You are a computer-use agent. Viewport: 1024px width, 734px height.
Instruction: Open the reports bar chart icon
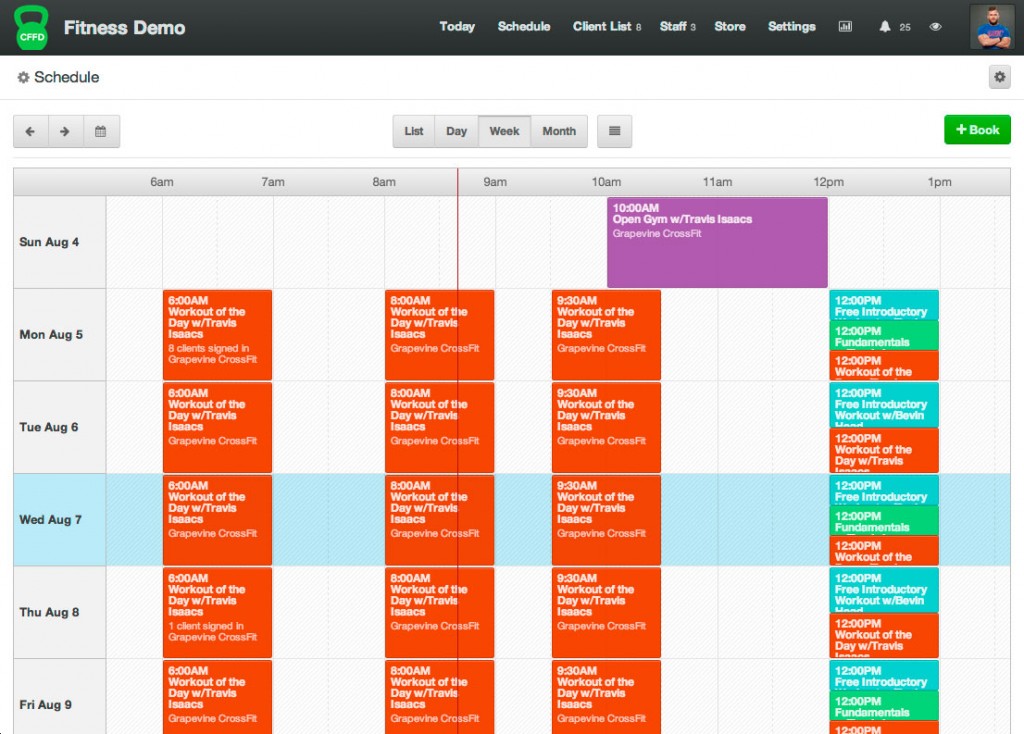coord(845,27)
